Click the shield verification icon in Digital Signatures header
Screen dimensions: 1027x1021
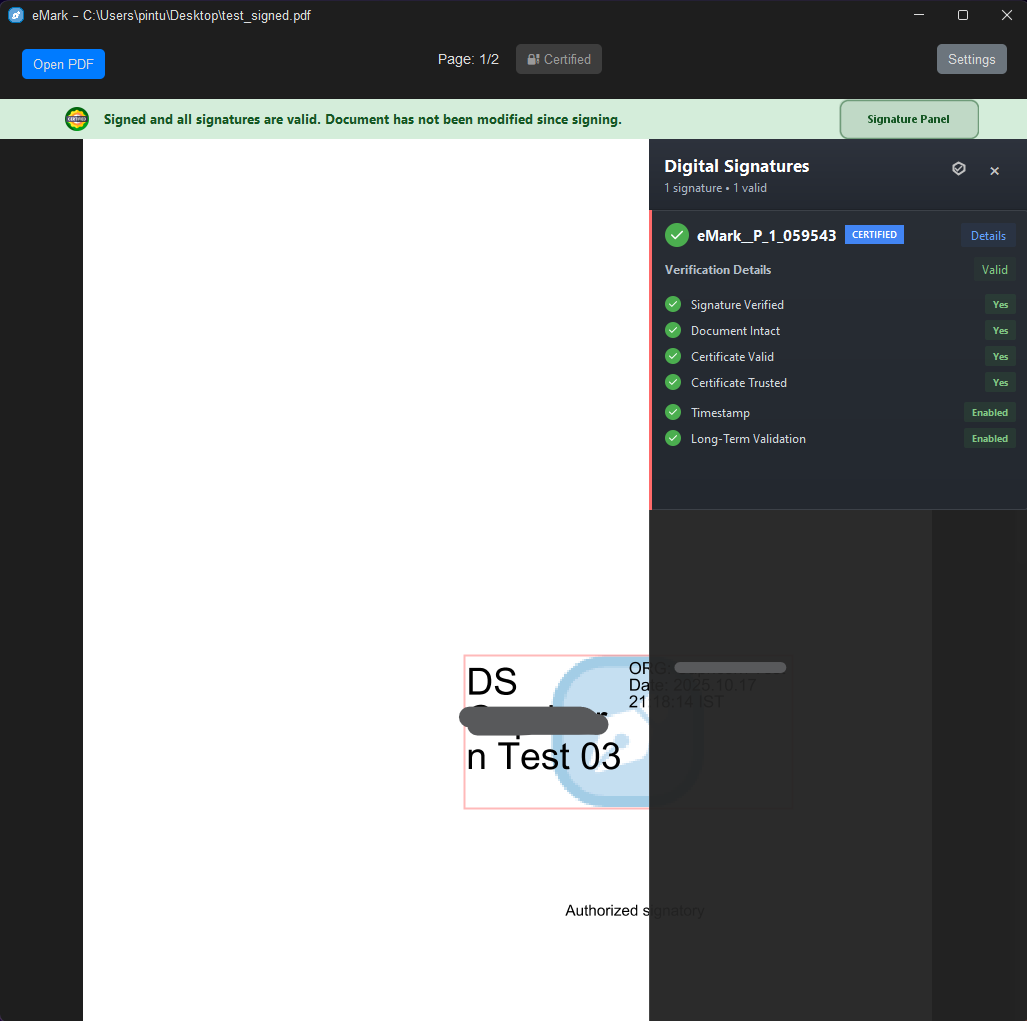959,169
